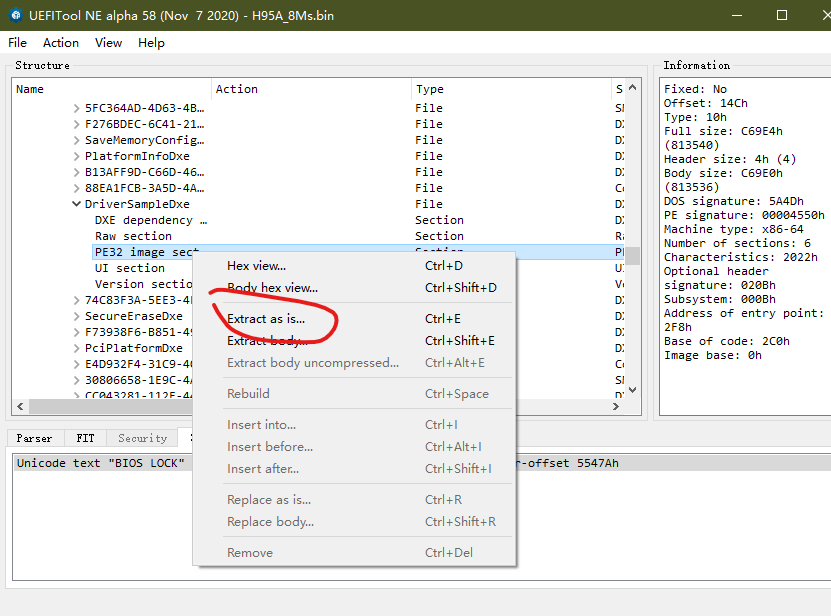This screenshot has height=616, width=831.
Task: Expand the SecureEraseDxe tree node
Action: (77, 316)
